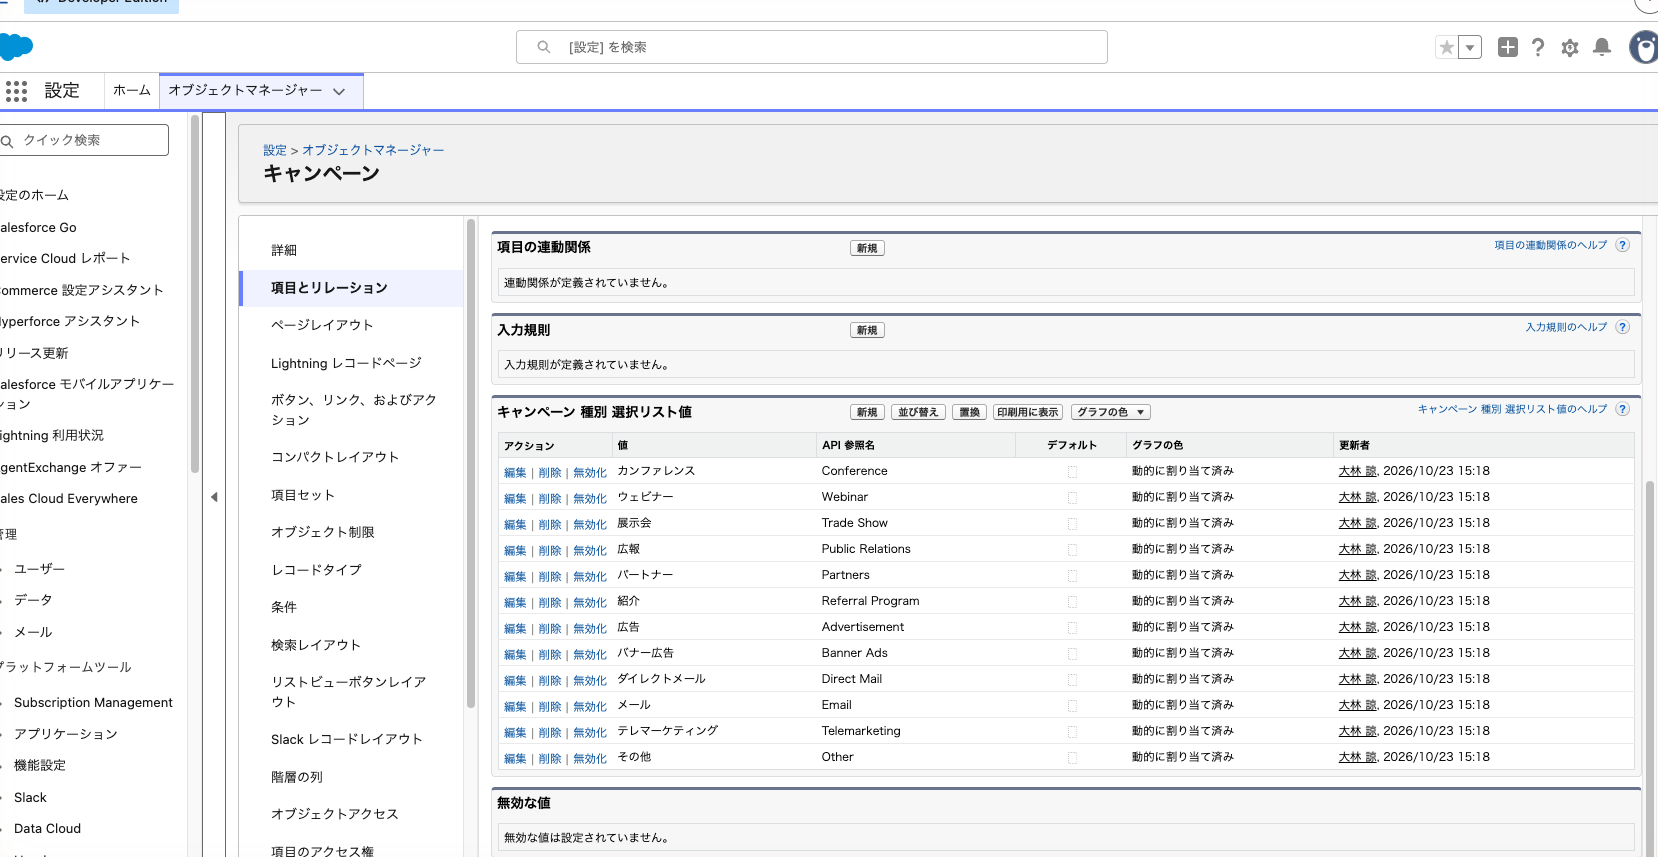This screenshot has width=1658, height=857.
Task: Open the global actions plus icon
Action: pyautogui.click(x=1508, y=47)
